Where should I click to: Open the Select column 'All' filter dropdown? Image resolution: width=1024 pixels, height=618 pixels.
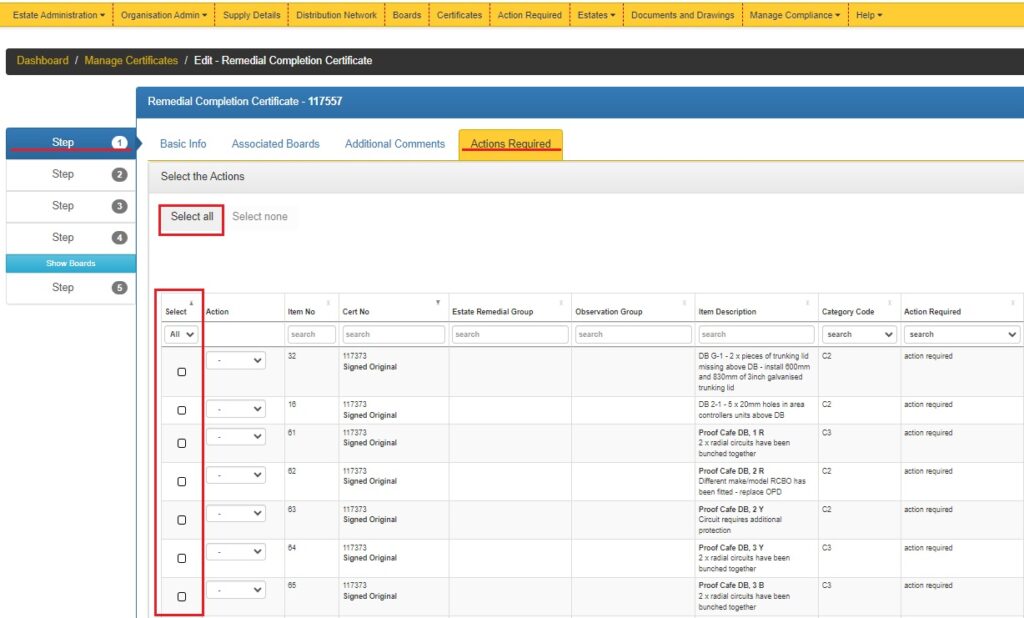click(181, 335)
